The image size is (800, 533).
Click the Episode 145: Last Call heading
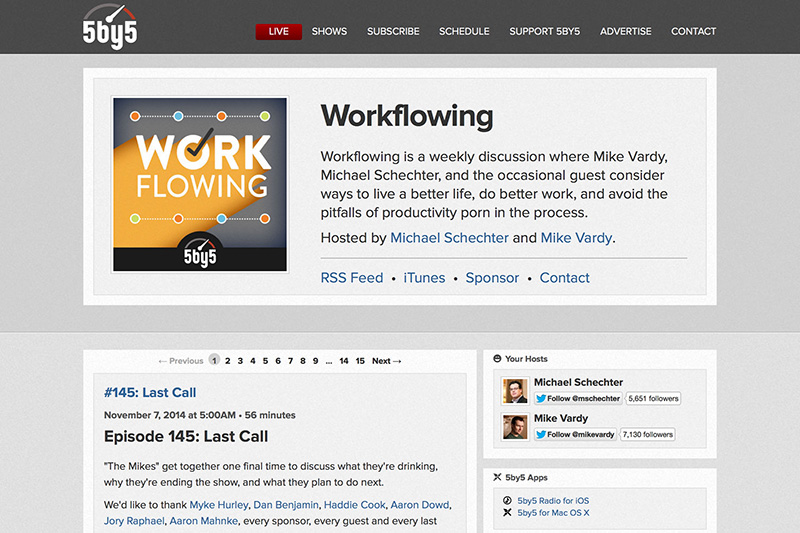click(186, 437)
